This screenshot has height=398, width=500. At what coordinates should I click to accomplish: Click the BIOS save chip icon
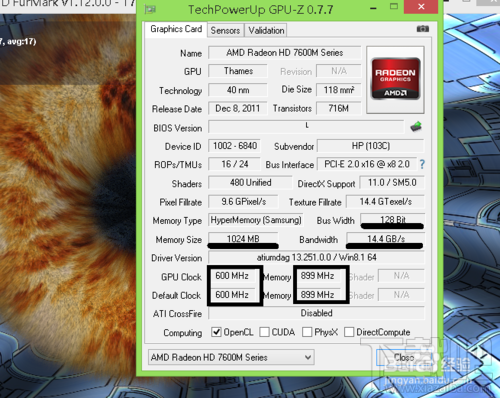point(416,127)
